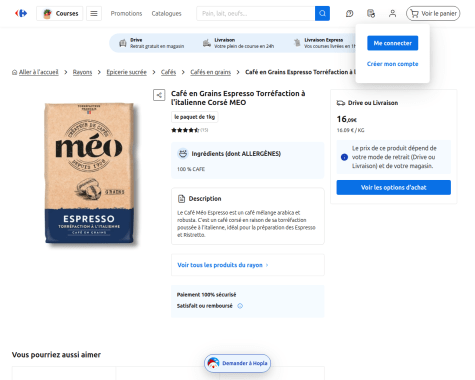
Task: Click the user account icon
Action: pyautogui.click(x=392, y=14)
